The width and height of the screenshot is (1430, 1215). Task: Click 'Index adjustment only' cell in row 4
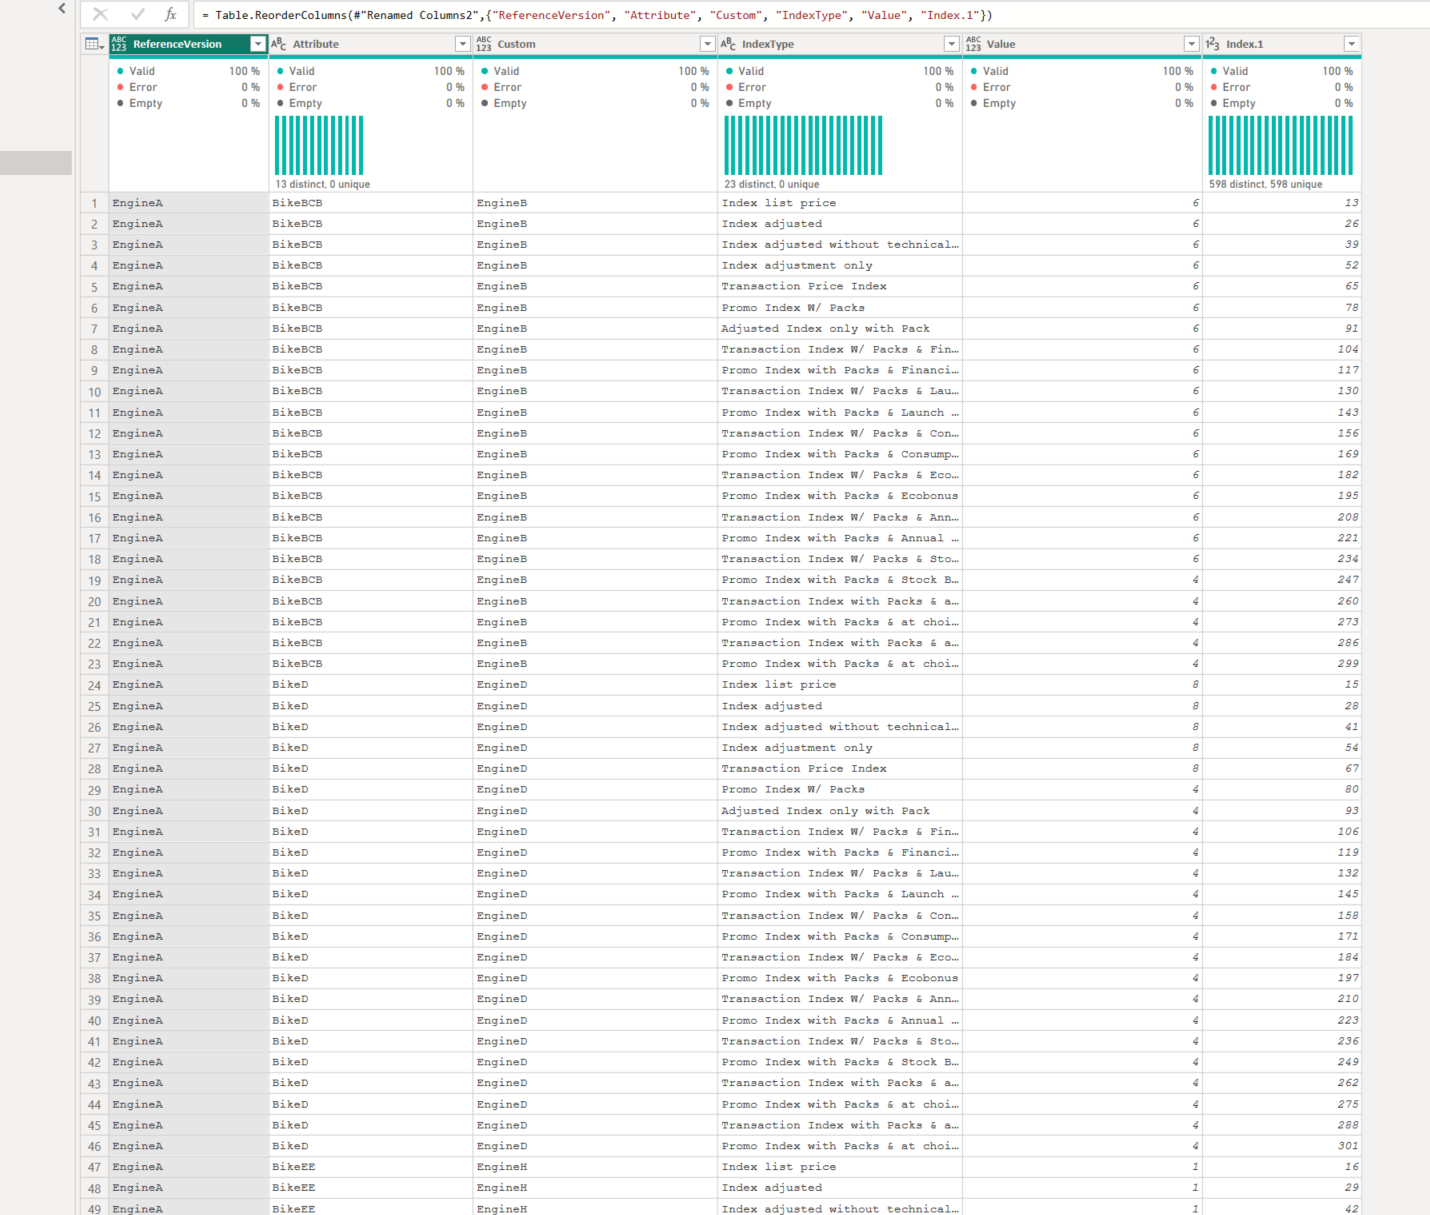(840, 265)
